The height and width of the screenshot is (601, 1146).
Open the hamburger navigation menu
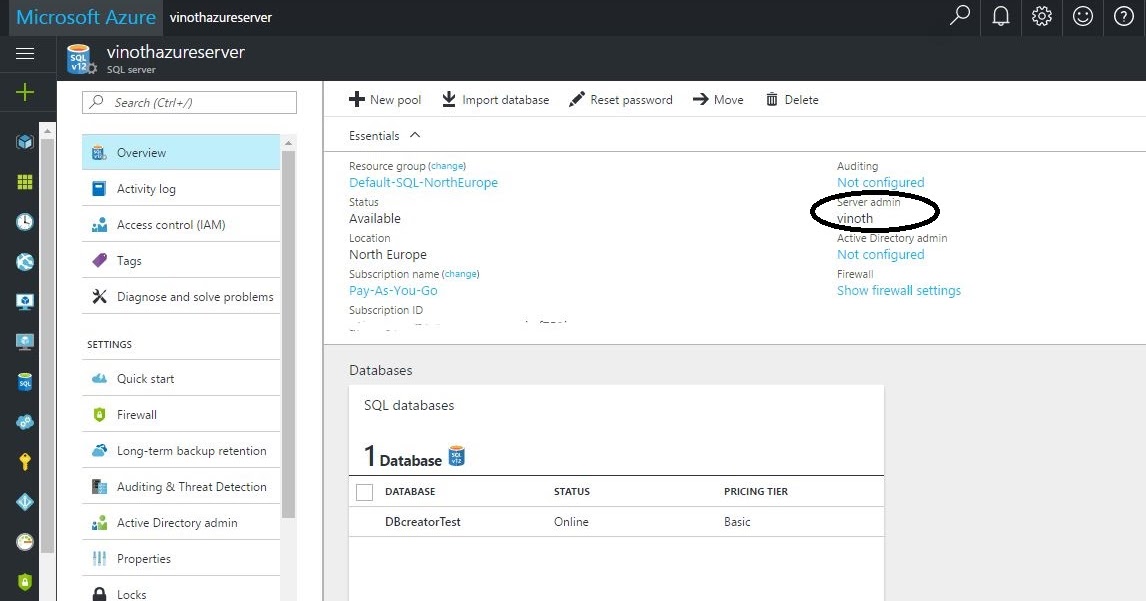[27, 54]
